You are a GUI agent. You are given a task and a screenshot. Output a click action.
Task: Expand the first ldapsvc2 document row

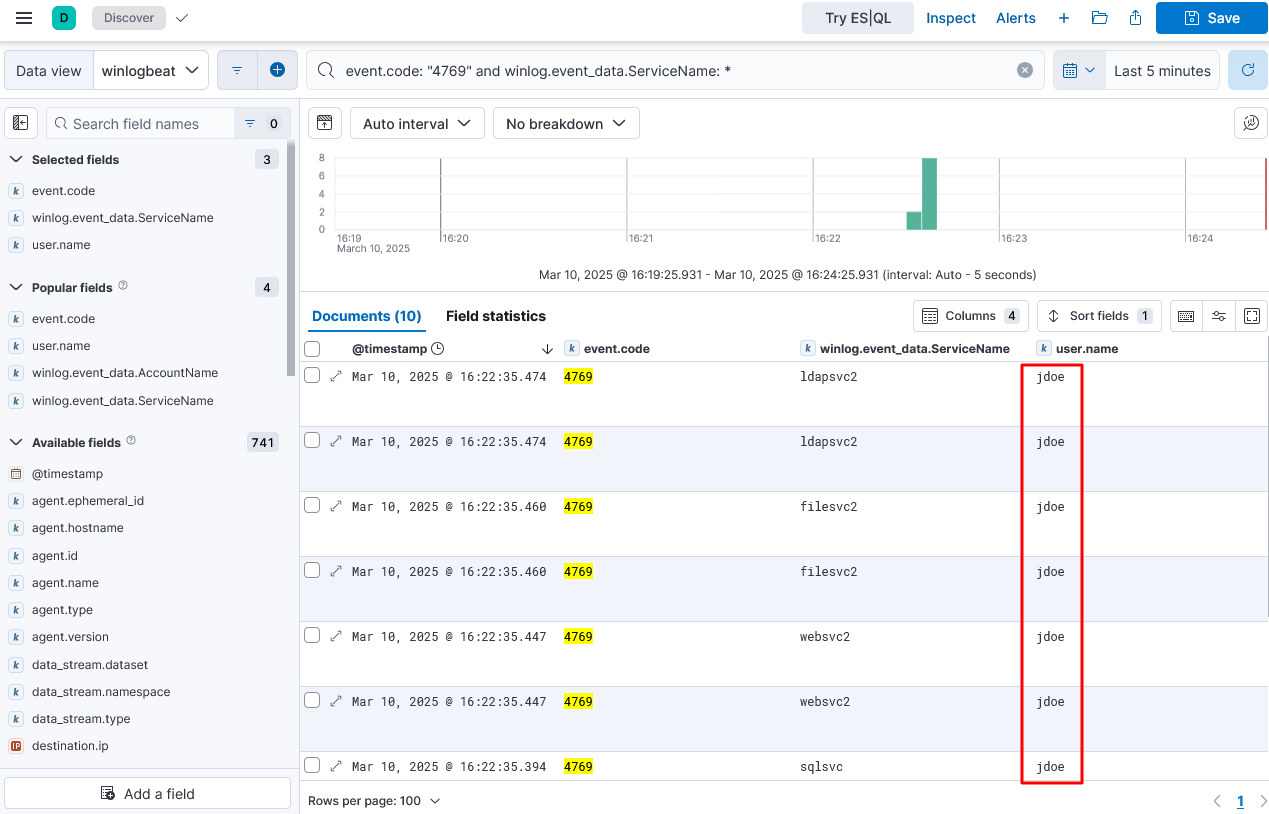(336, 376)
